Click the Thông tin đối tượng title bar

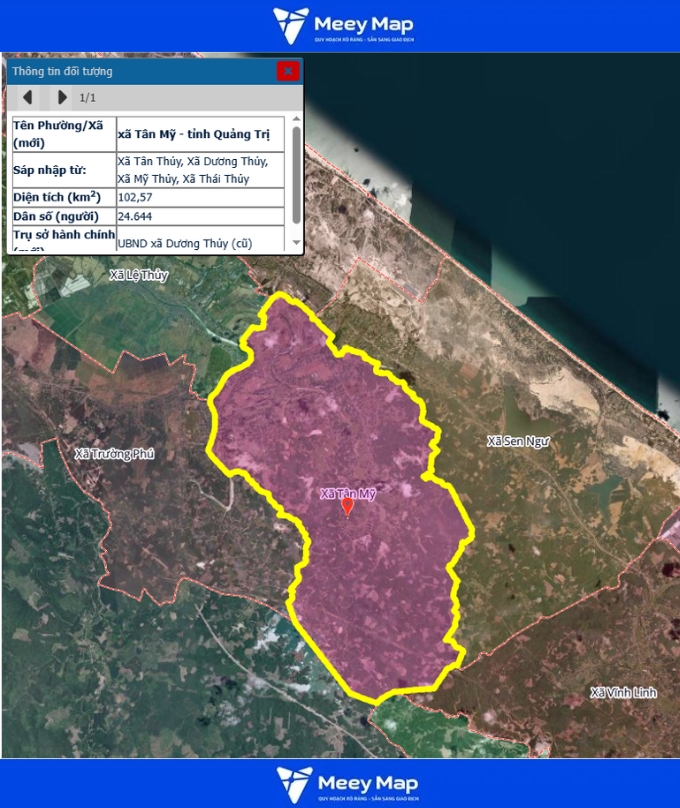coord(140,71)
